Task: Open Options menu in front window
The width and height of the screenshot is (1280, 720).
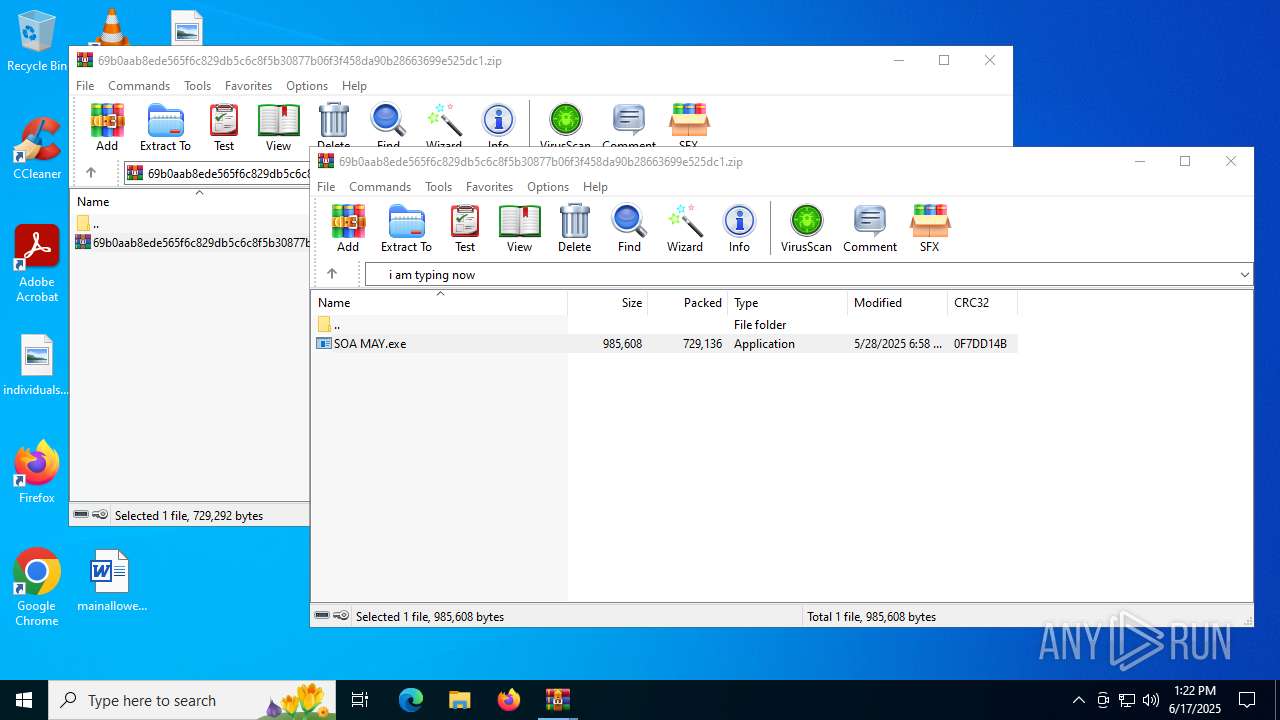Action: (x=548, y=187)
